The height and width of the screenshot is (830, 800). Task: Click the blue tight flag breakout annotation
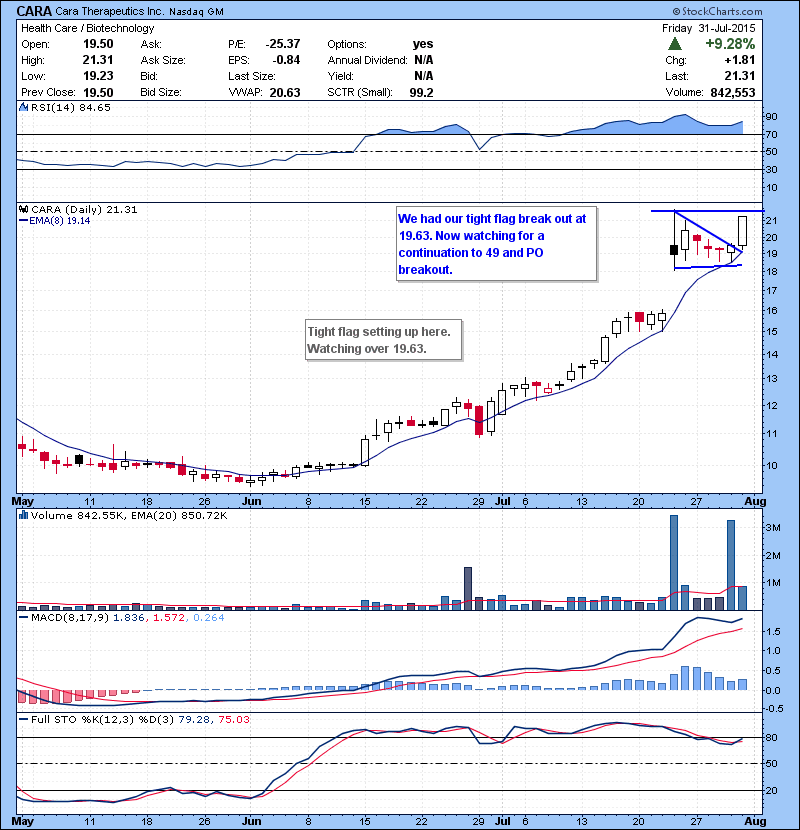496,243
